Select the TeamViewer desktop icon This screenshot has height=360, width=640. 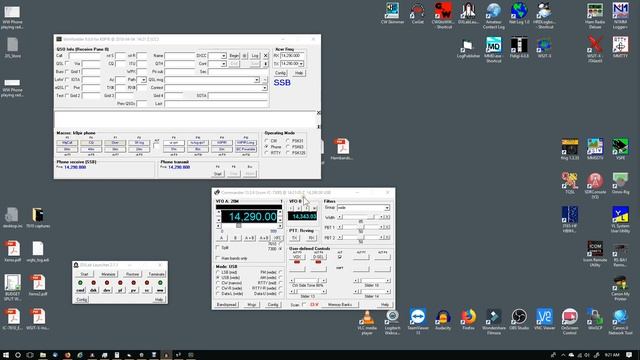418,322
